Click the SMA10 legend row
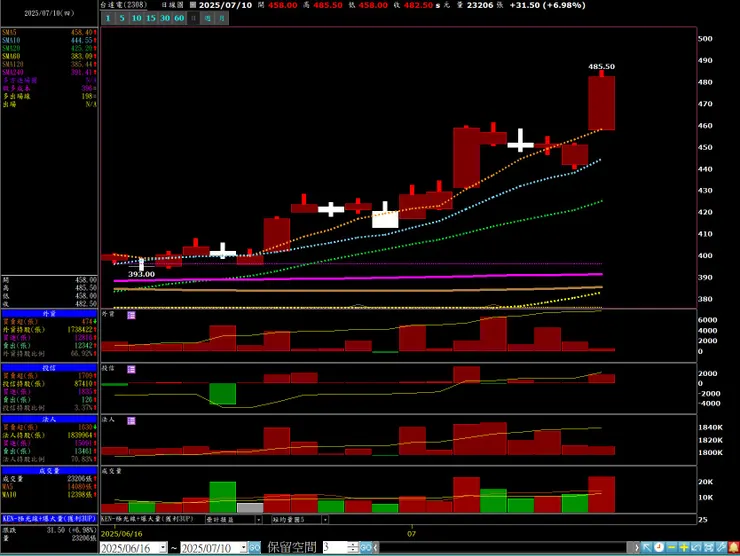The image size is (740, 556). click(49, 41)
